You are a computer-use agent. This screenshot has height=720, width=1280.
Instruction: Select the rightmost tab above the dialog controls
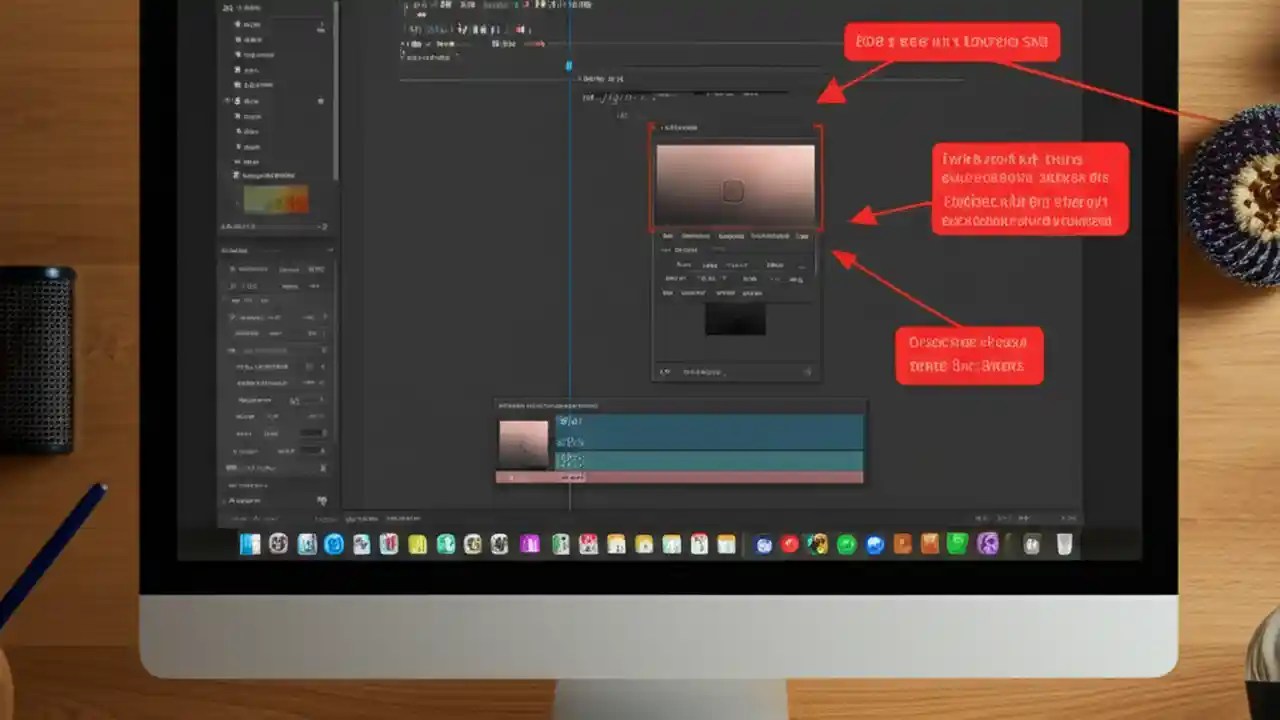803,236
